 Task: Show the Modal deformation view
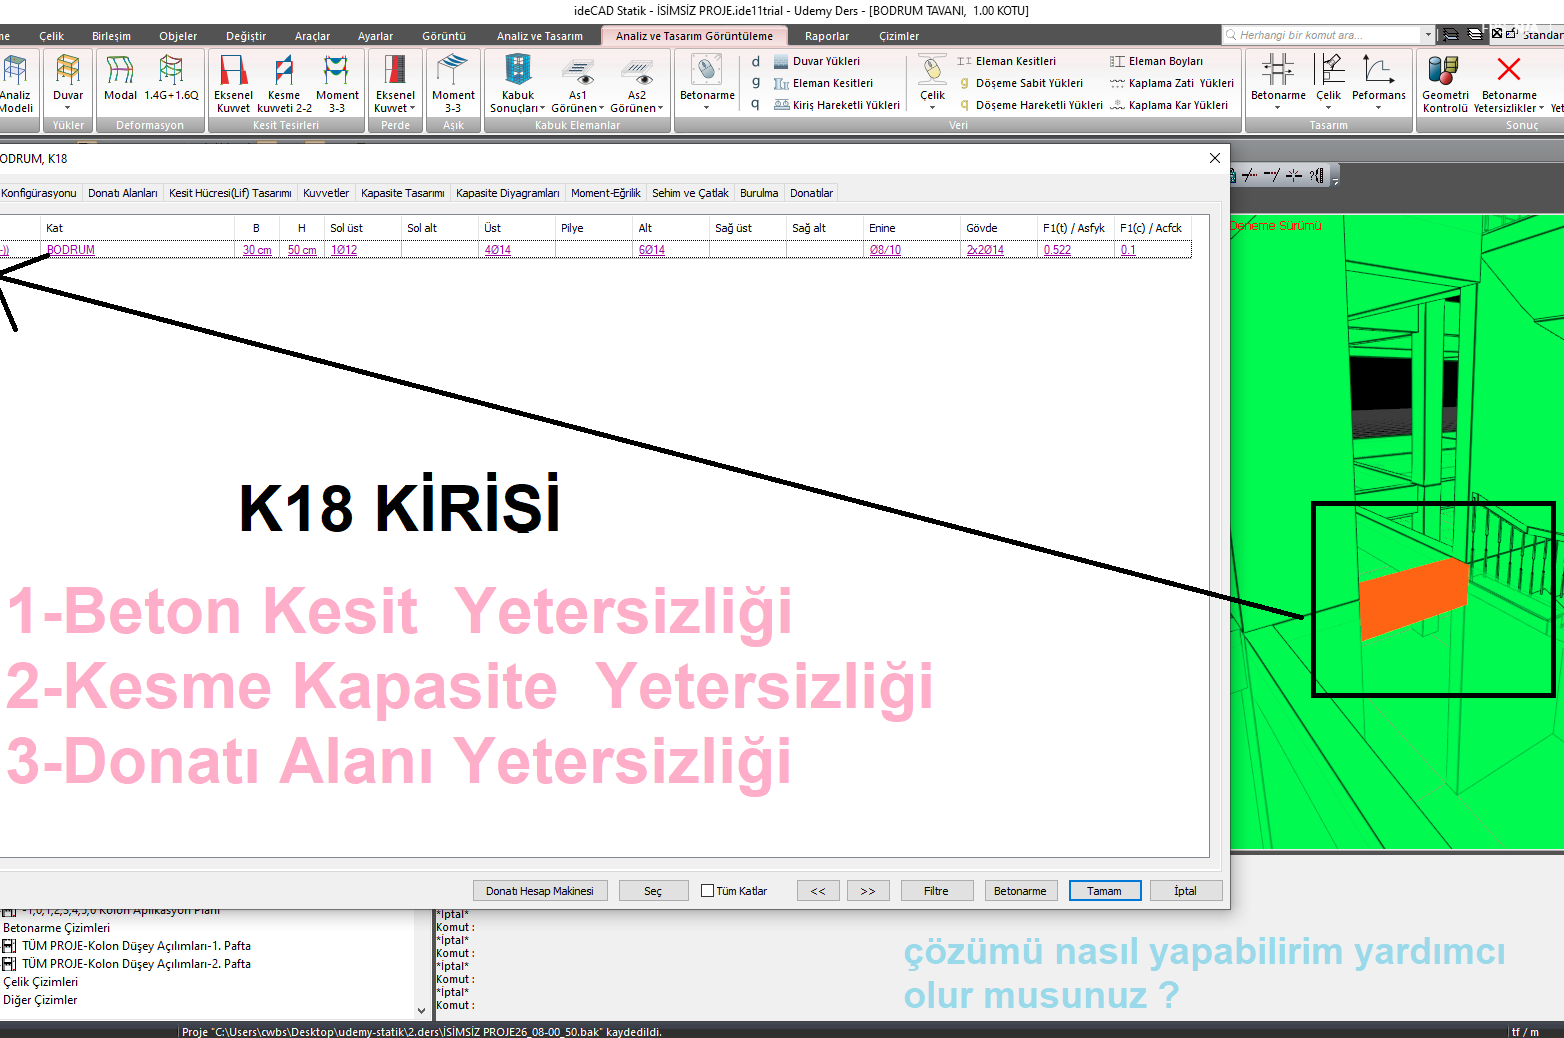pos(120,78)
